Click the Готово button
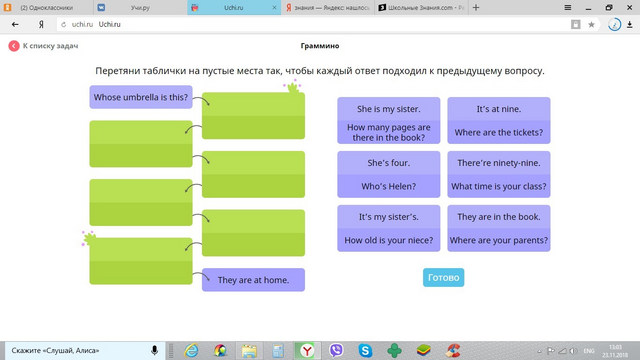The height and width of the screenshot is (360, 640). pos(443,278)
